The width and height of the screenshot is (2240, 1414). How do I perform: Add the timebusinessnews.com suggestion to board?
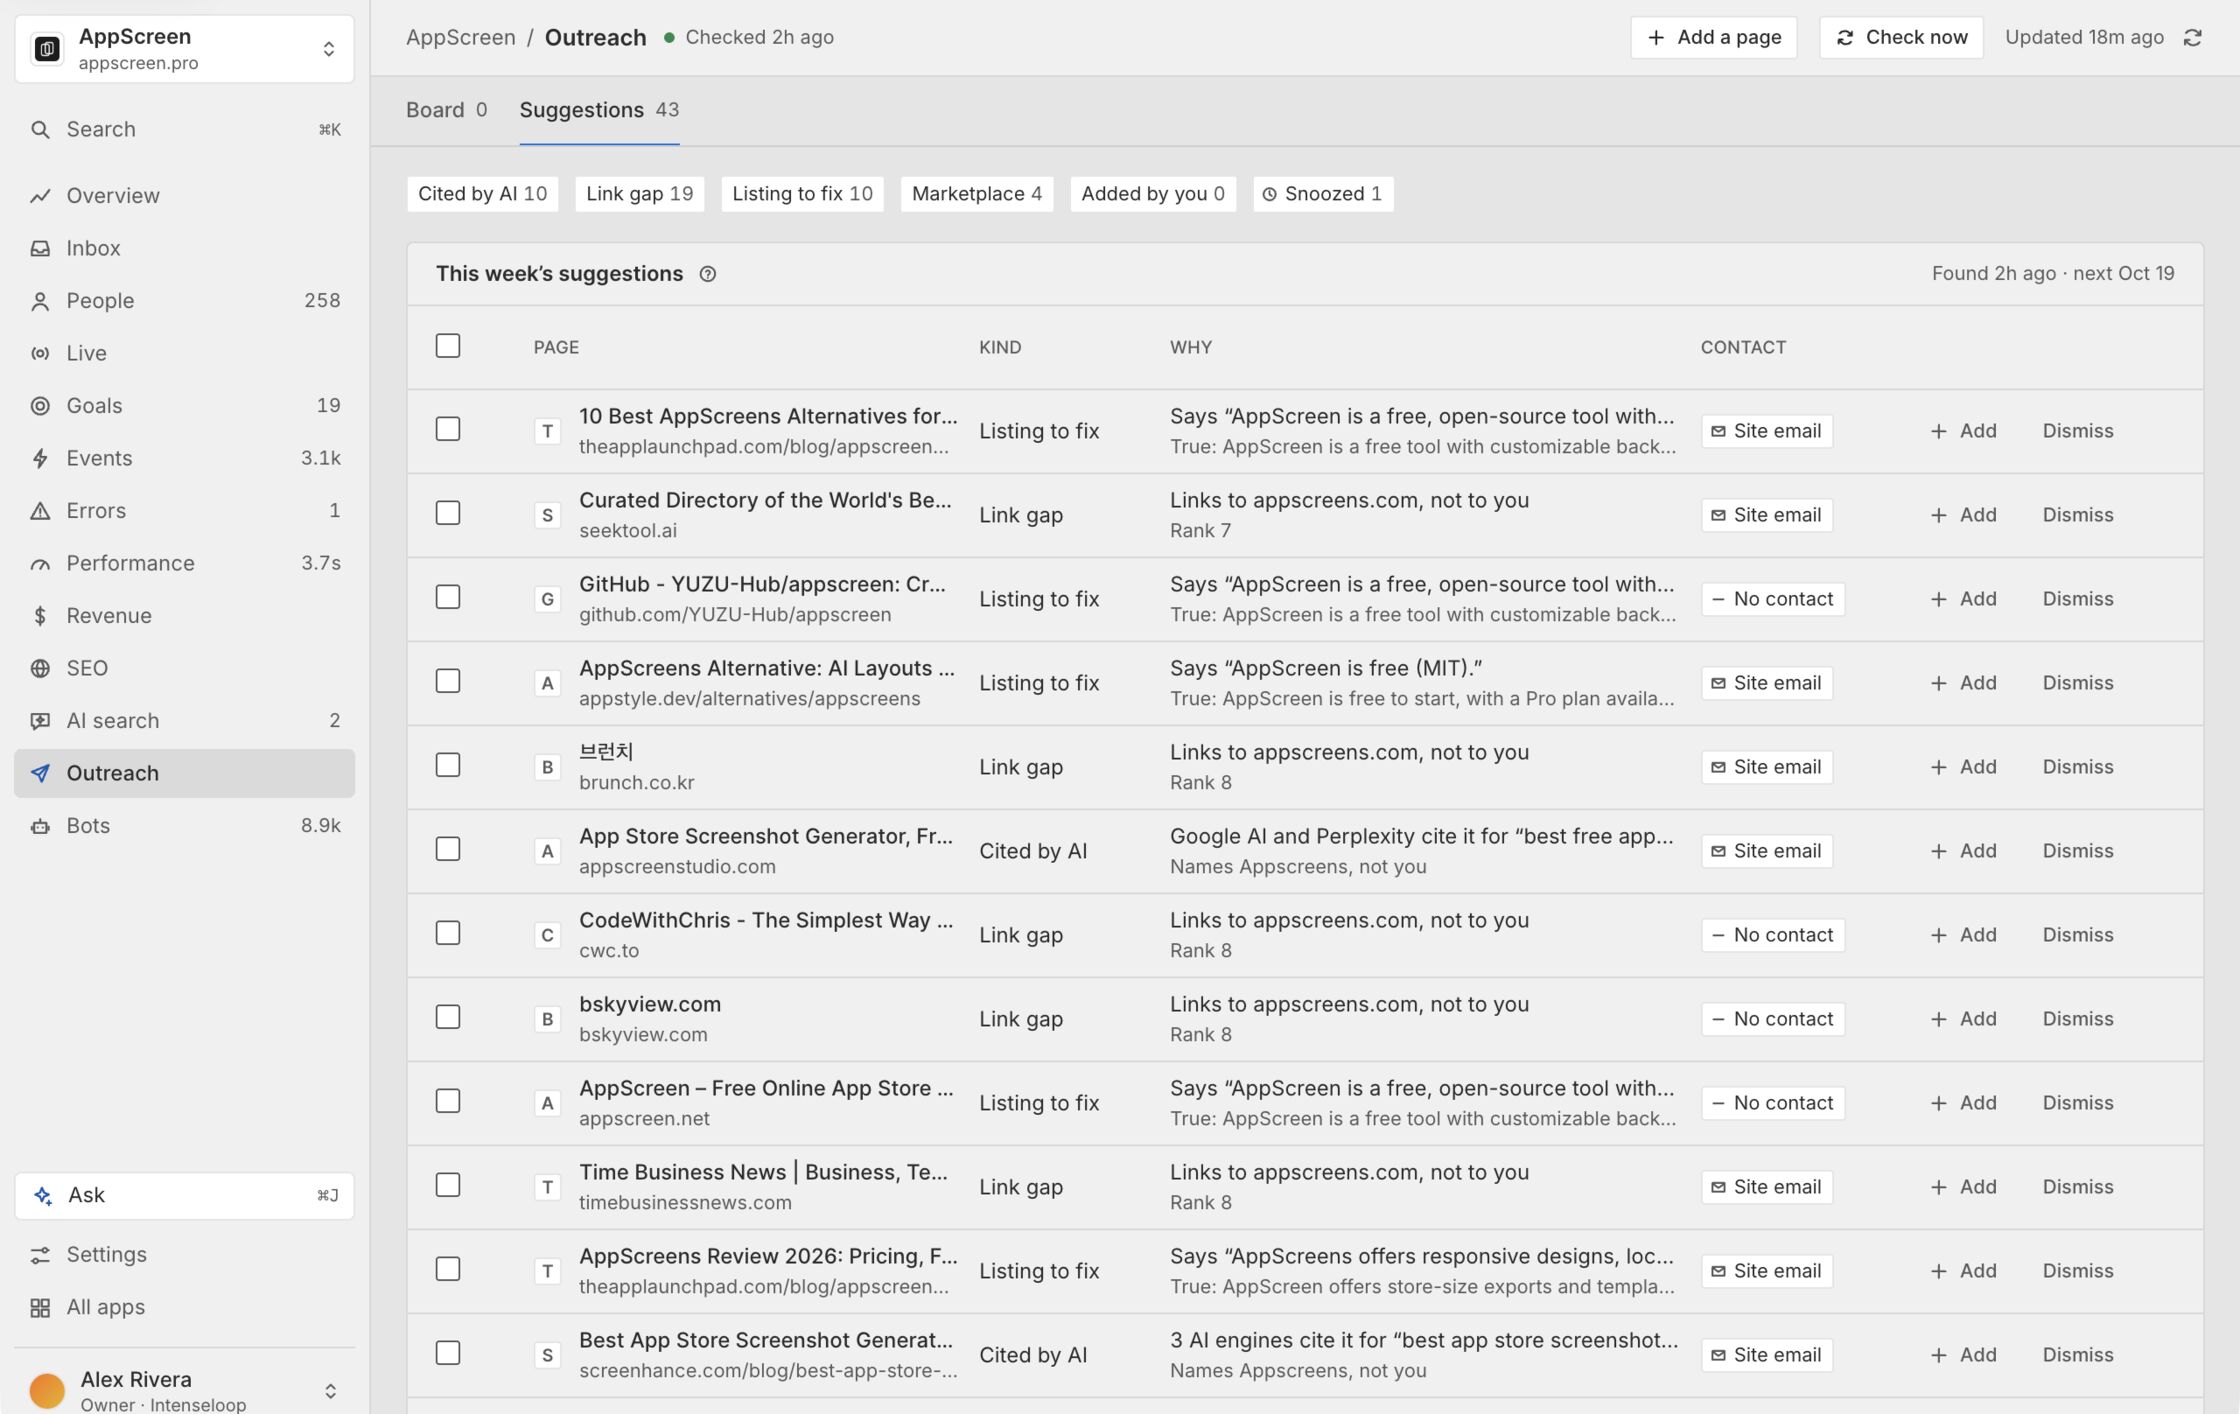1963,1187
